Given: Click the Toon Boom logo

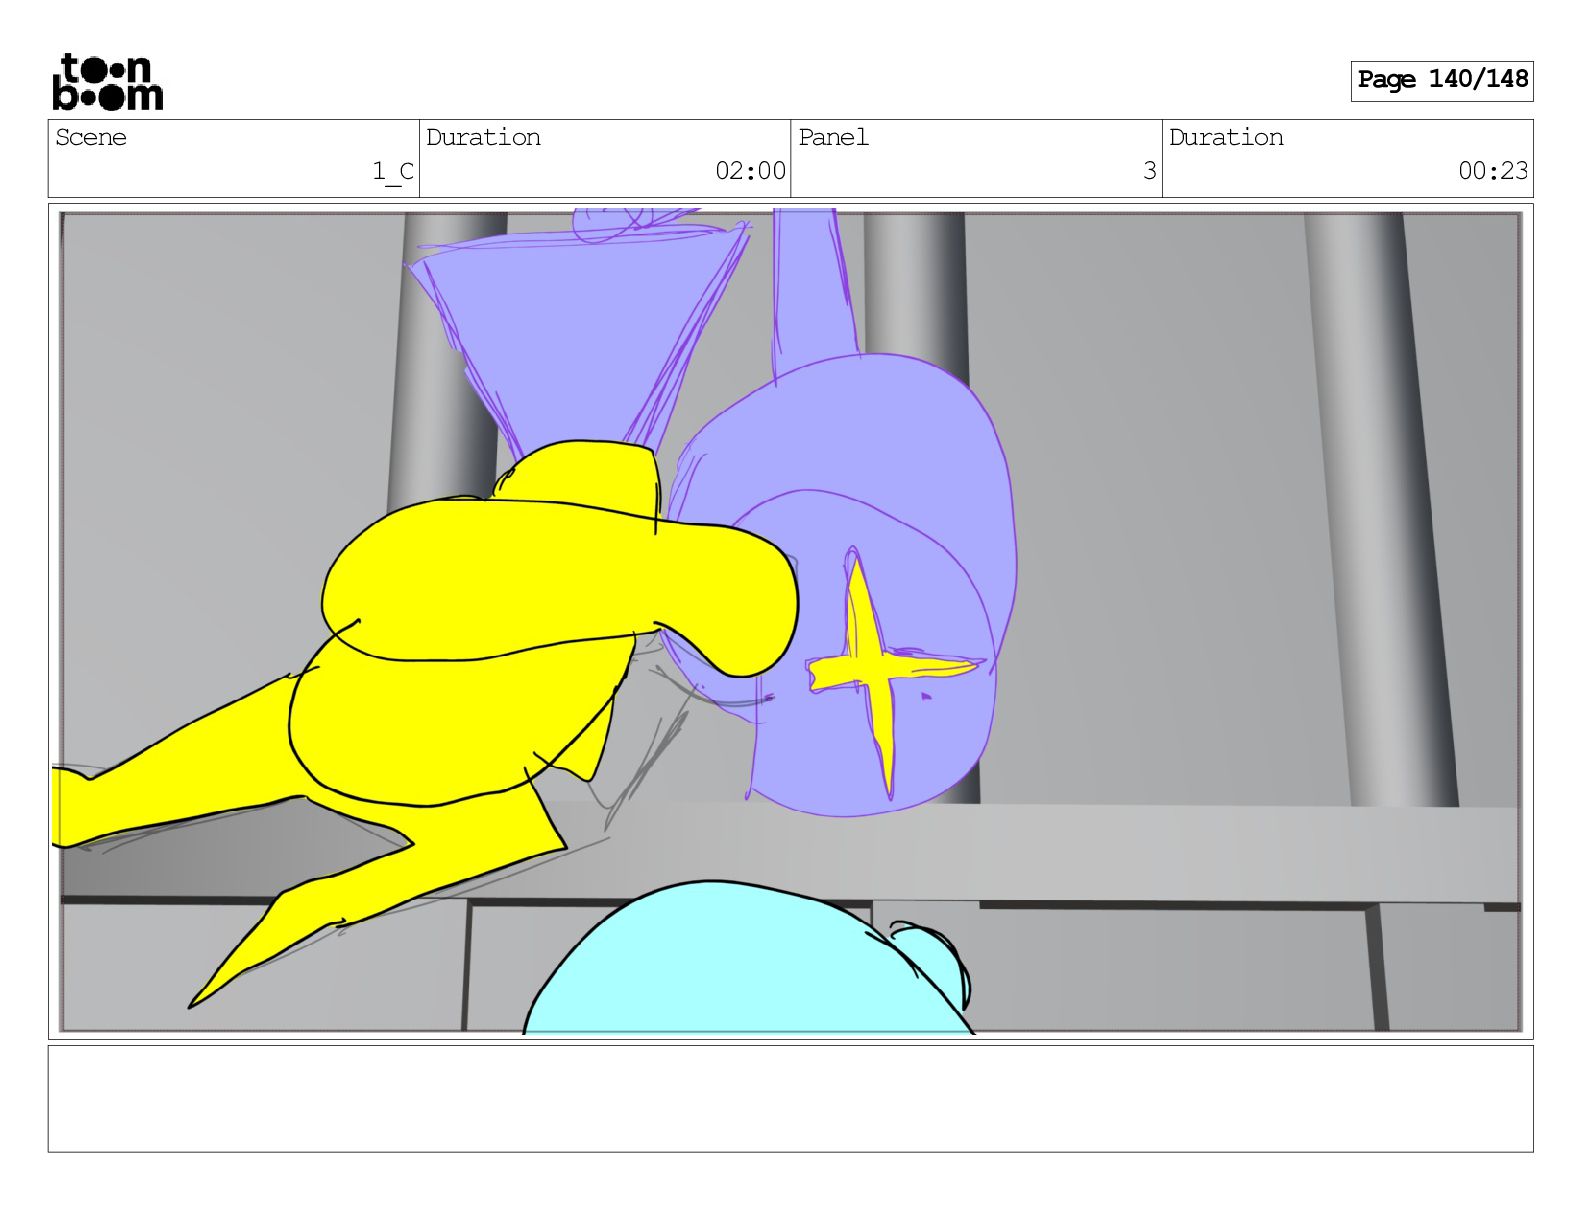Looking at the screenshot, I should pos(107,82).
